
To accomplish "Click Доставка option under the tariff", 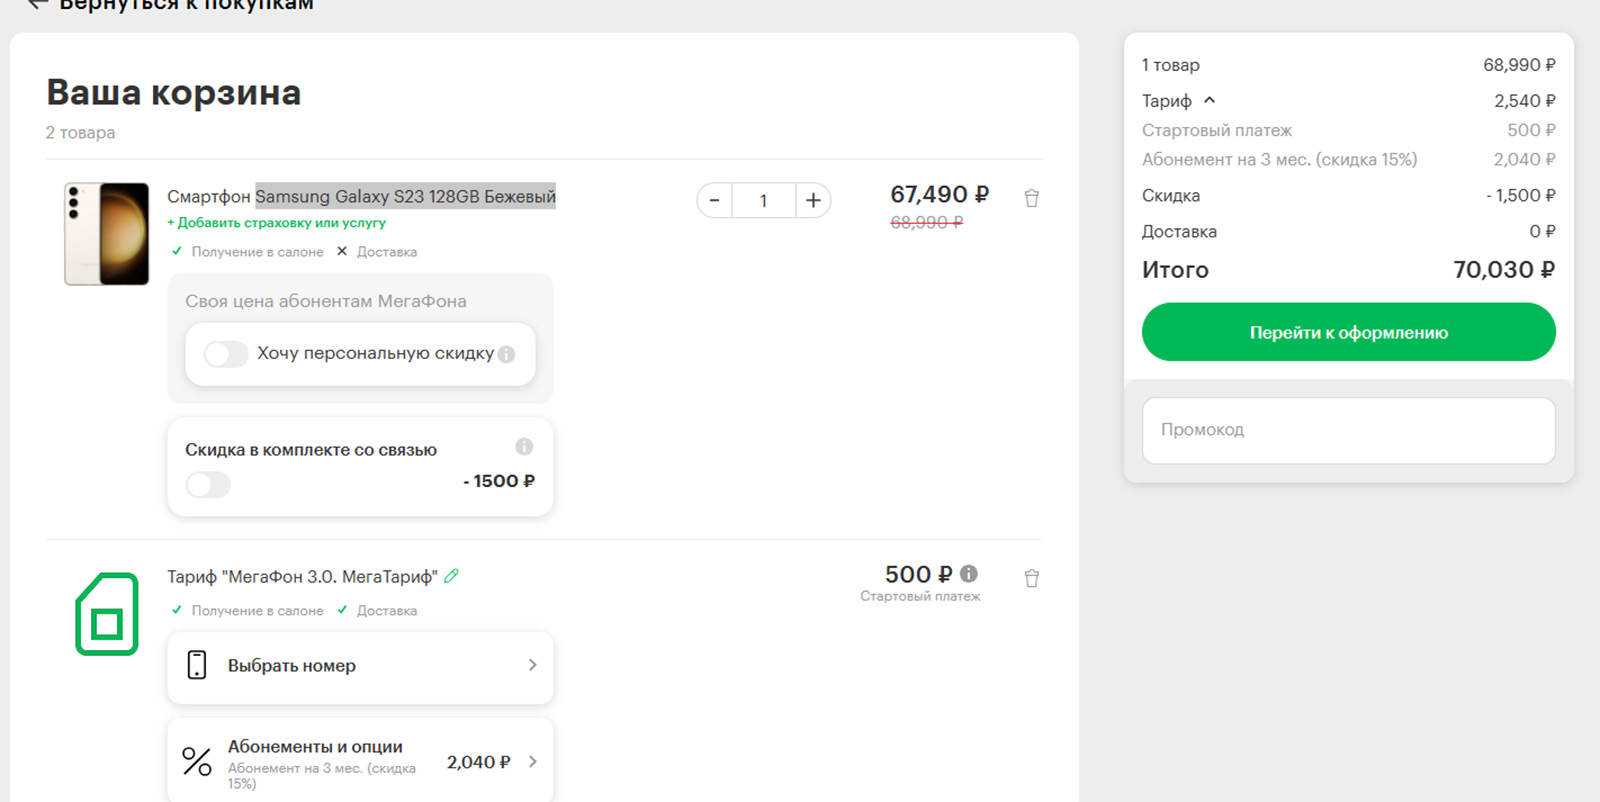I will tap(387, 611).
